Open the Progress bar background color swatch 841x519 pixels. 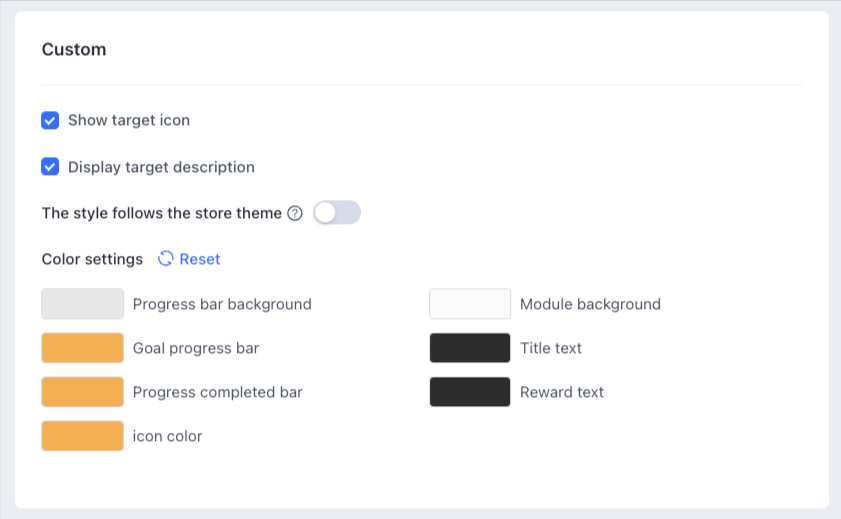click(82, 304)
